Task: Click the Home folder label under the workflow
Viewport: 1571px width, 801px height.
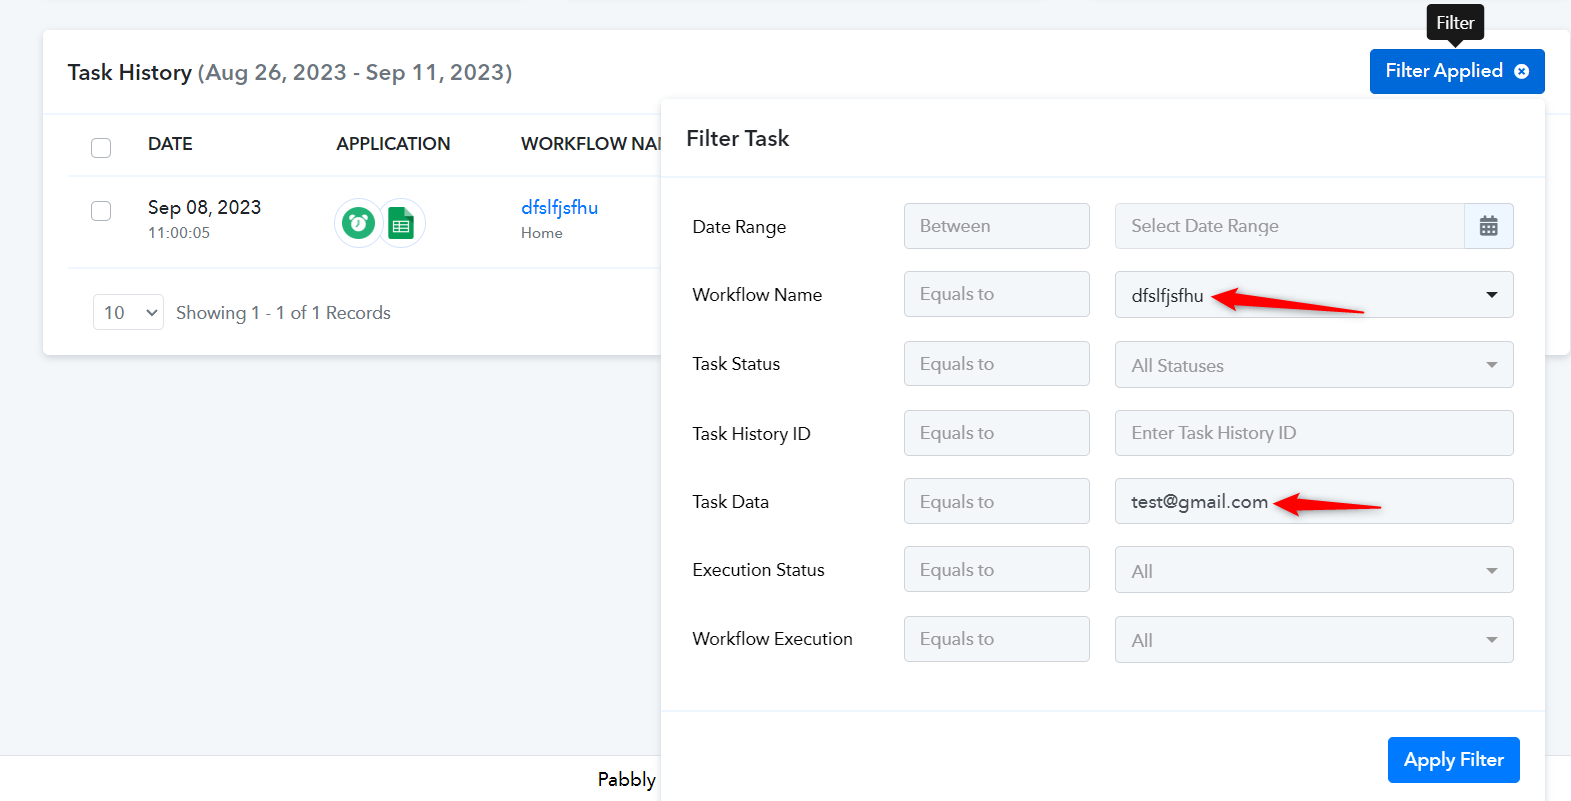Action: (541, 233)
